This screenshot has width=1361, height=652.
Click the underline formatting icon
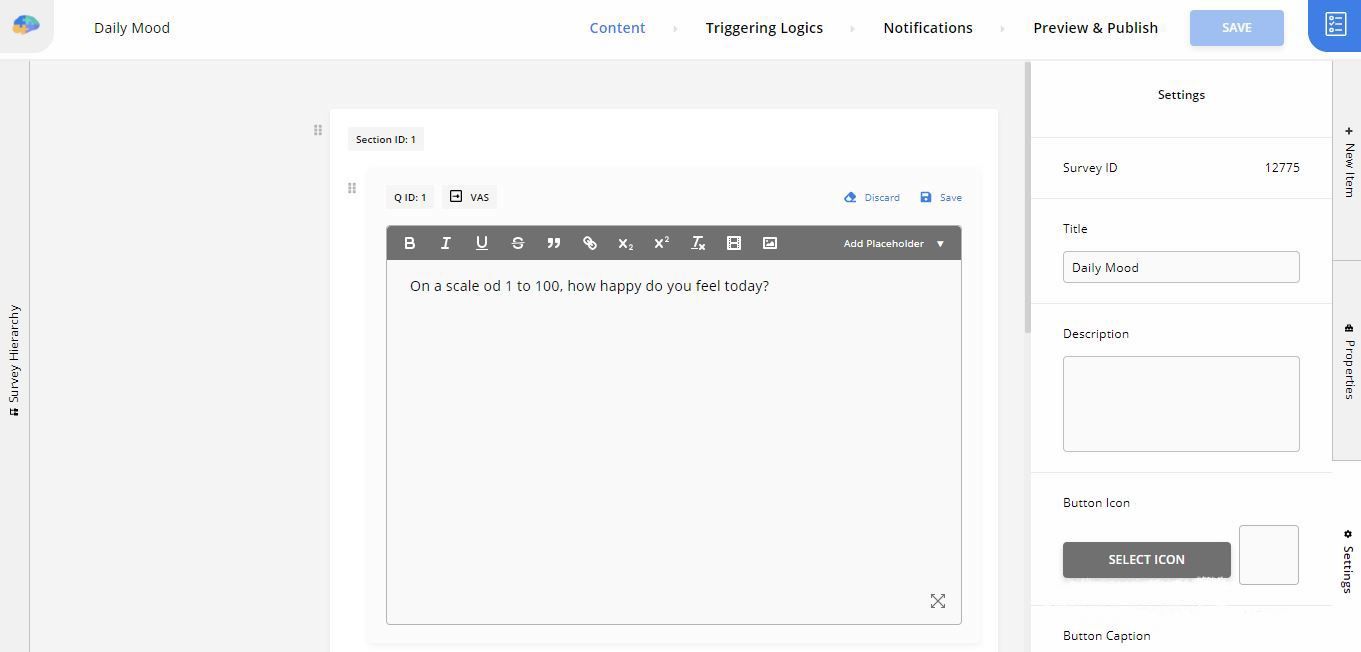(481, 243)
